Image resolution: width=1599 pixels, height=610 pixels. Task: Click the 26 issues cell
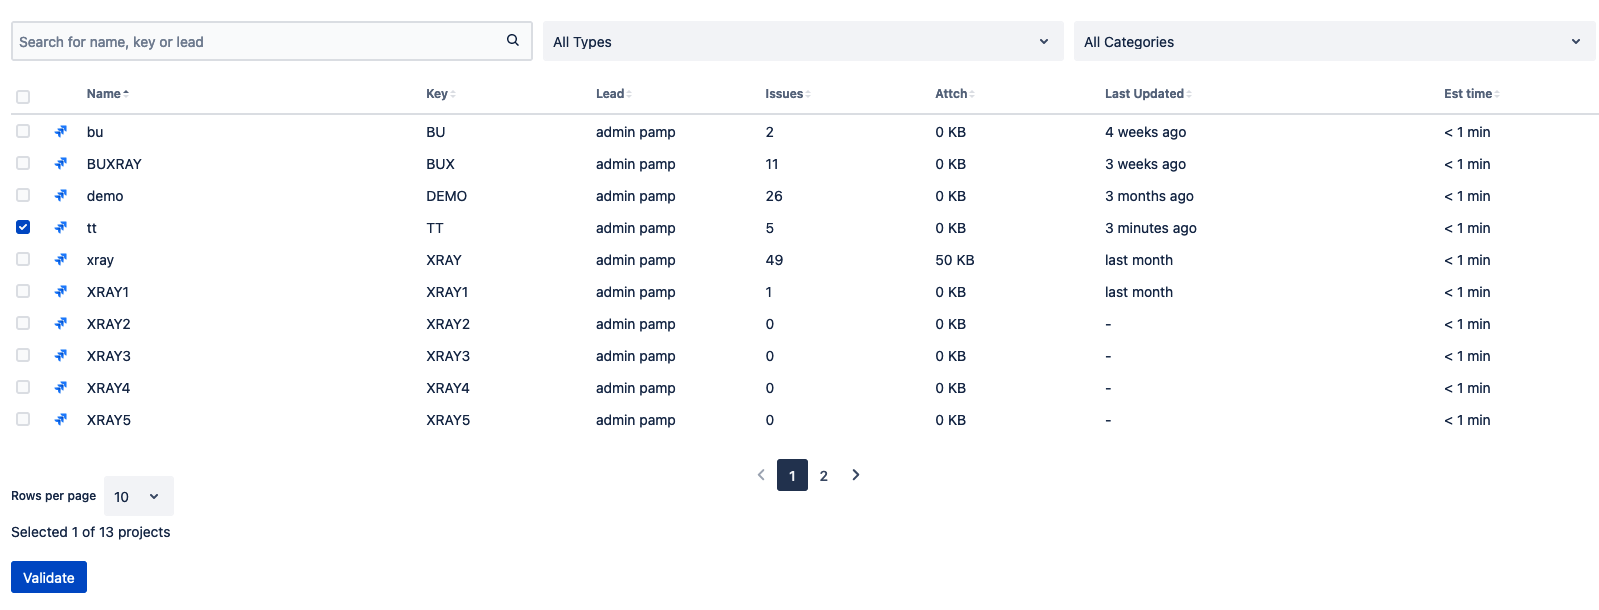(x=774, y=196)
